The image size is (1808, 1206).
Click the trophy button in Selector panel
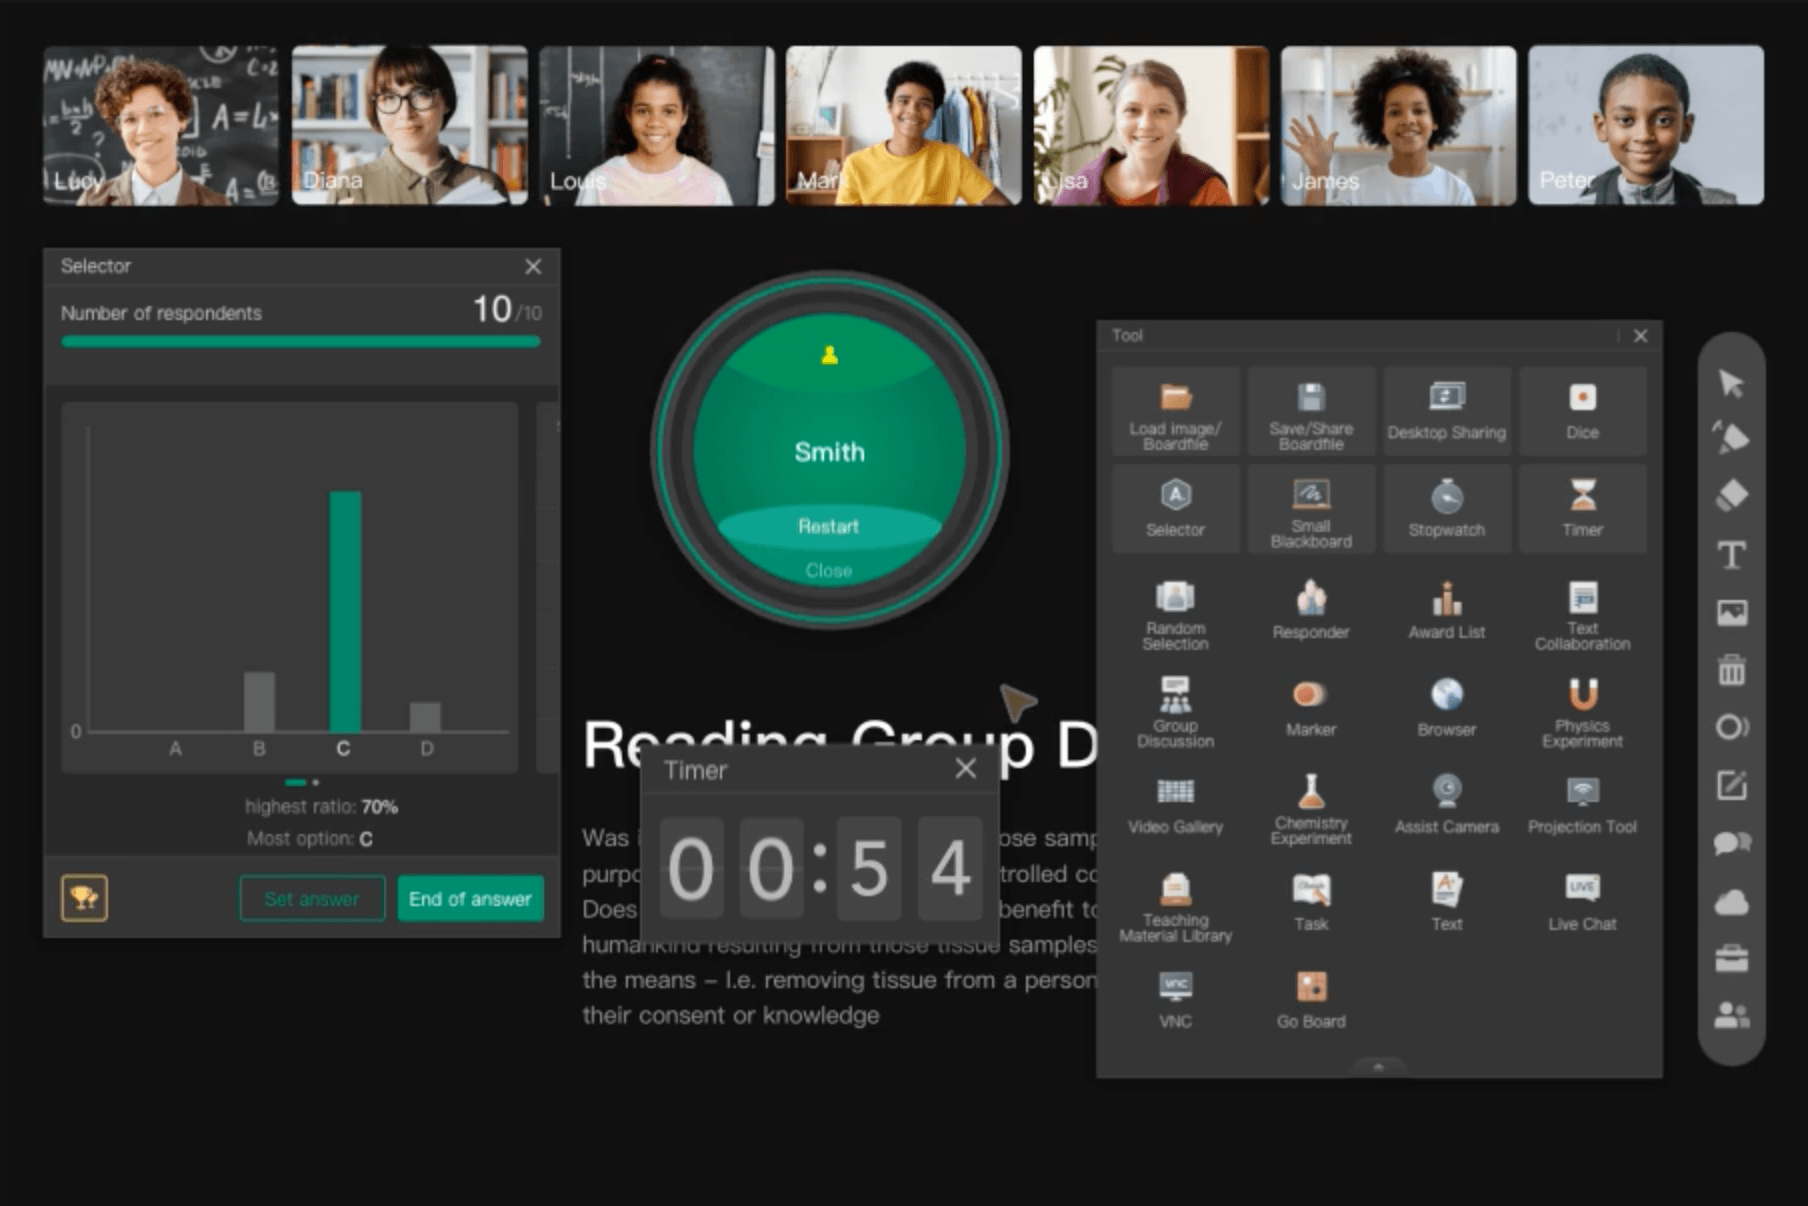click(x=85, y=898)
